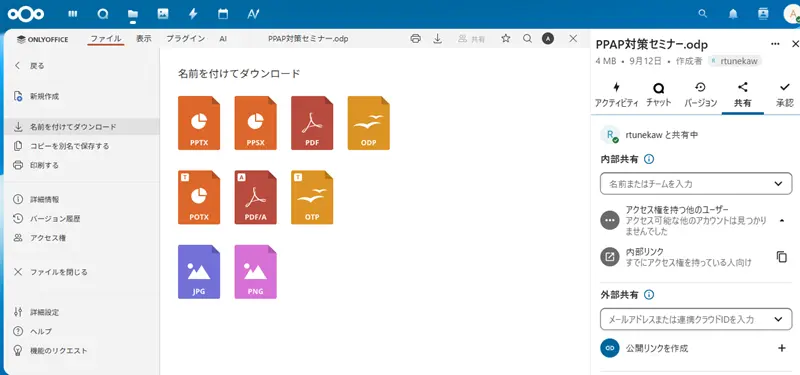Click info icon next to 内部共有
The width and height of the screenshot is (800, 375).
[x=649, y=159]
